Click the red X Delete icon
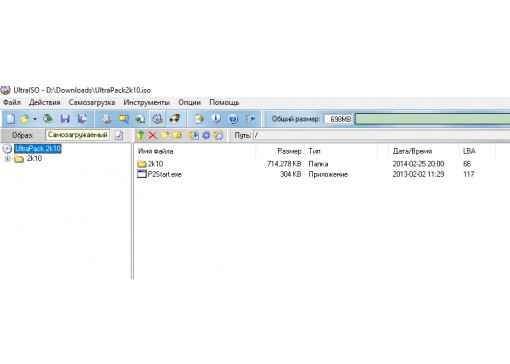Screen dimensions: 510x364 point(153,135)
